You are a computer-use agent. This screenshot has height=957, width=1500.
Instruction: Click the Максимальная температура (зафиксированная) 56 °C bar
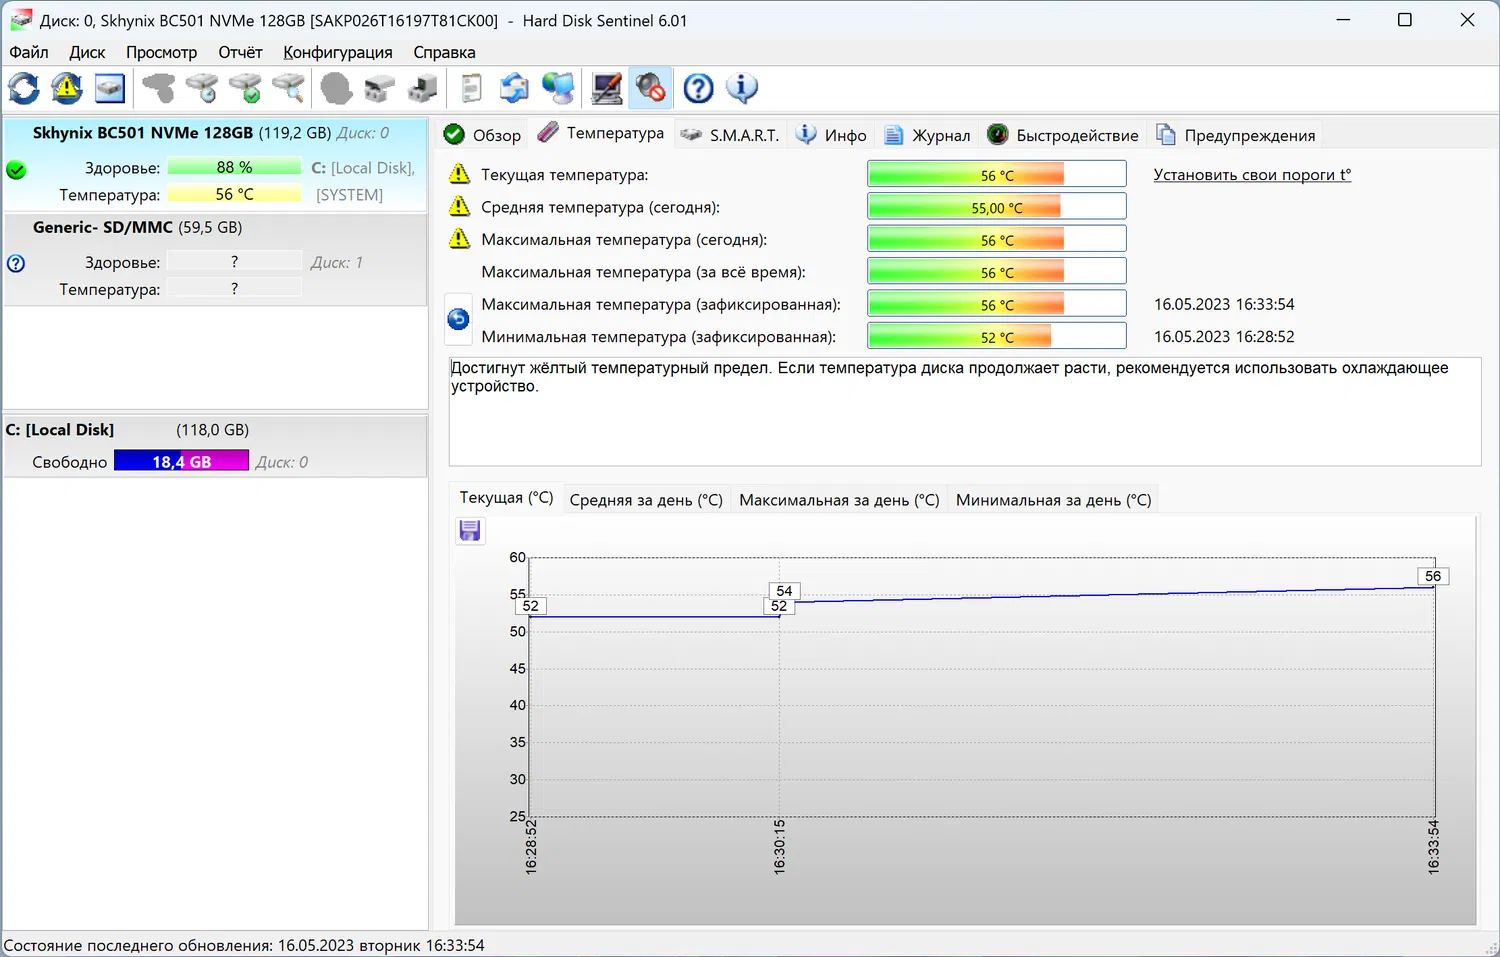[997, 304]
